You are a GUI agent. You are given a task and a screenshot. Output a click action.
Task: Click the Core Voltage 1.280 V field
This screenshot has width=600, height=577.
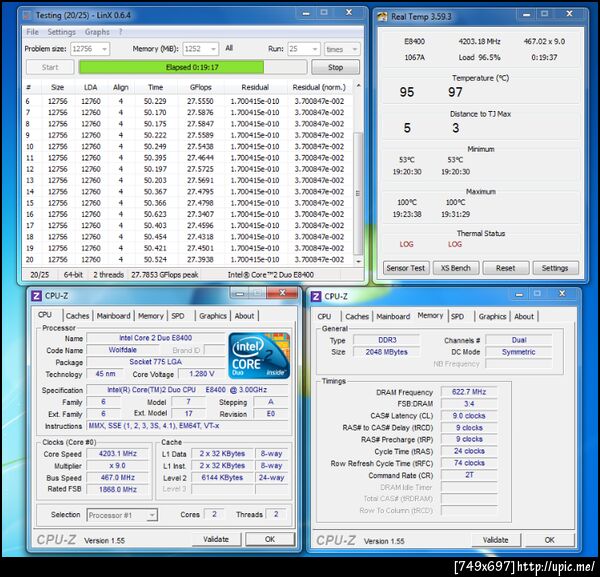click(x=202, y=373)
